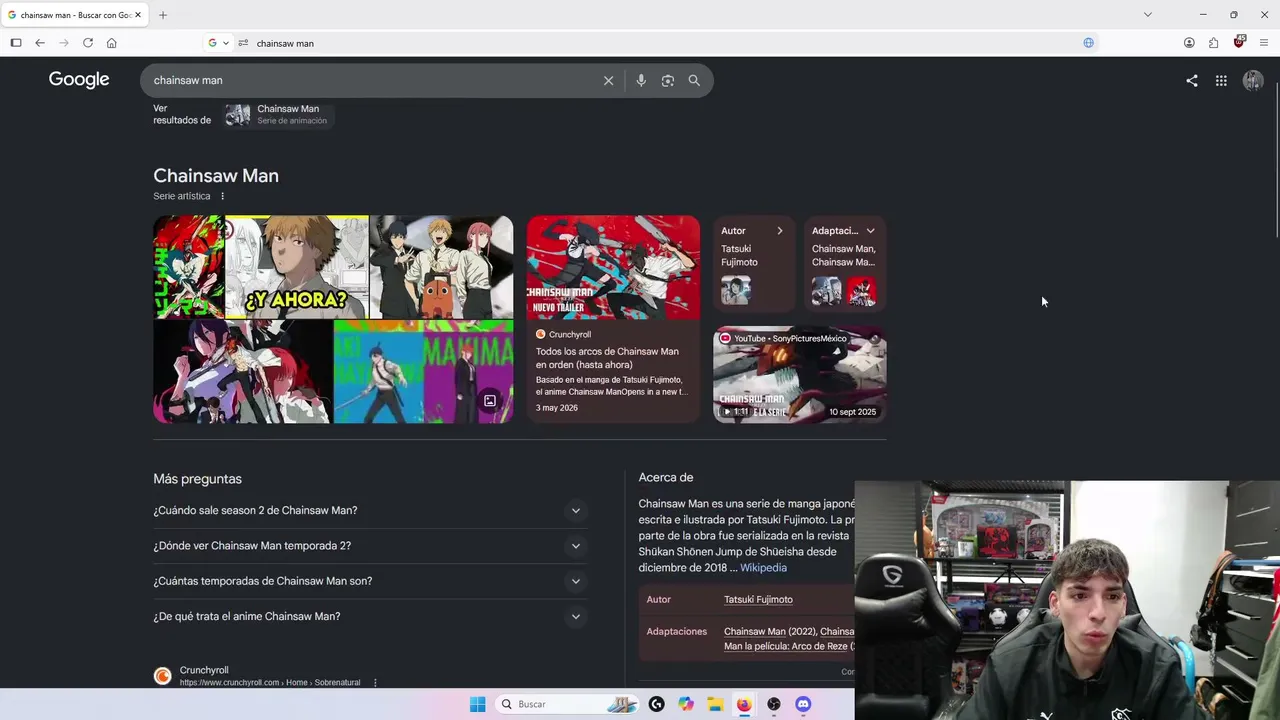This screenshot has height=720, width=1280.
Task: Open the Firefox sidebar panel icon
Action: [x=16, y=43]
